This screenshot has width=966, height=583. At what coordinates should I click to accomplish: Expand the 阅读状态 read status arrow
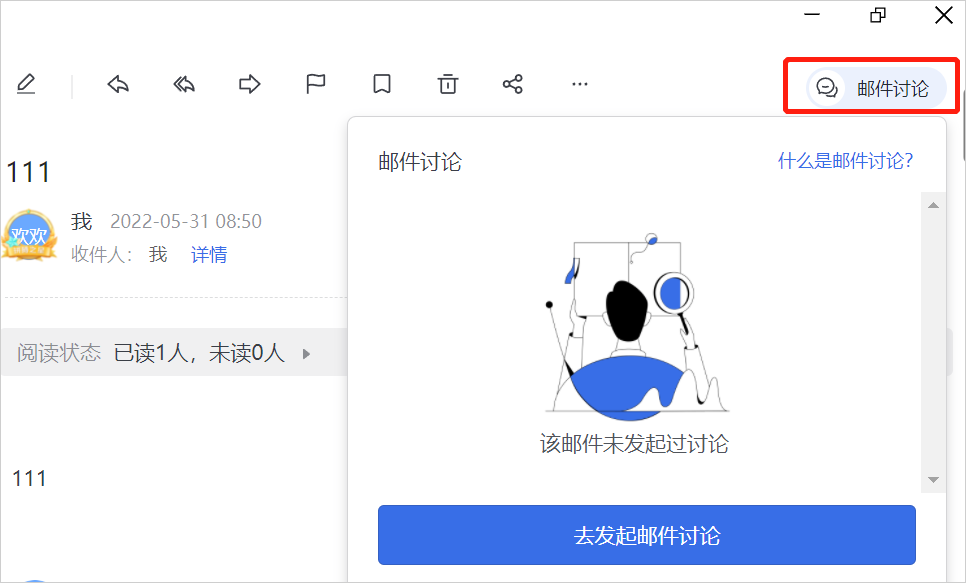pos(306,354)
